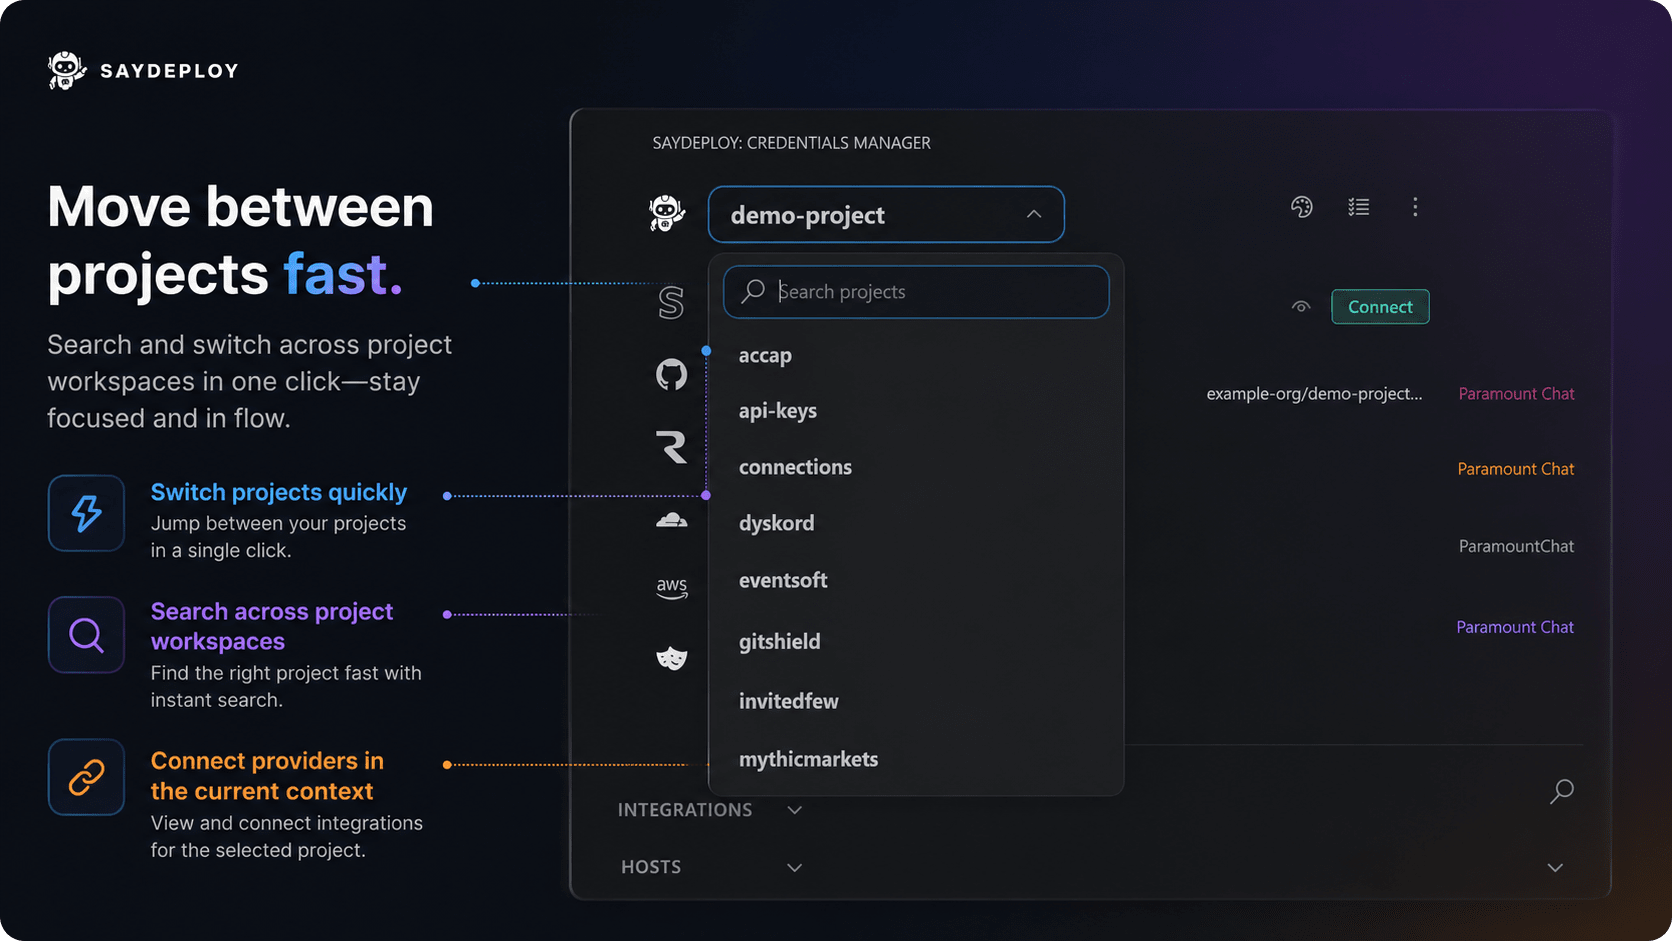Click the magnifier icon in search projects field

(x=753, y=291)
